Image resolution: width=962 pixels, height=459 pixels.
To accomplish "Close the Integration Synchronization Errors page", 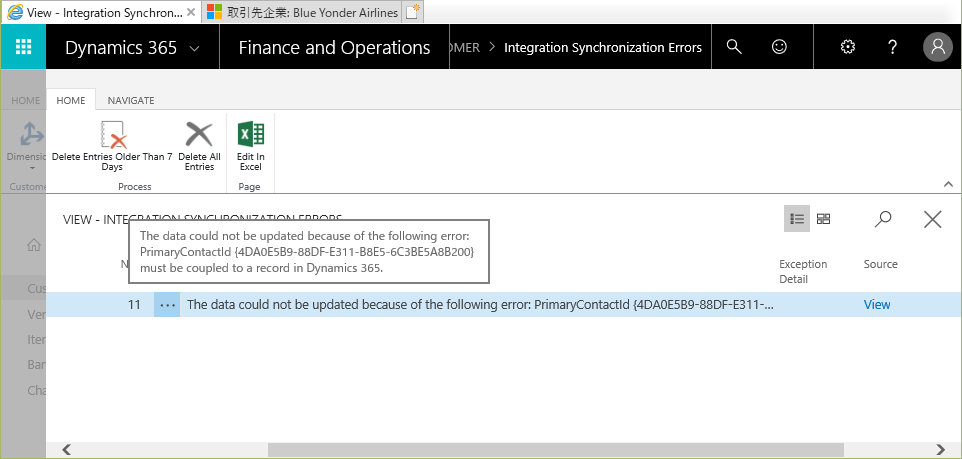I will coord(933,219).
